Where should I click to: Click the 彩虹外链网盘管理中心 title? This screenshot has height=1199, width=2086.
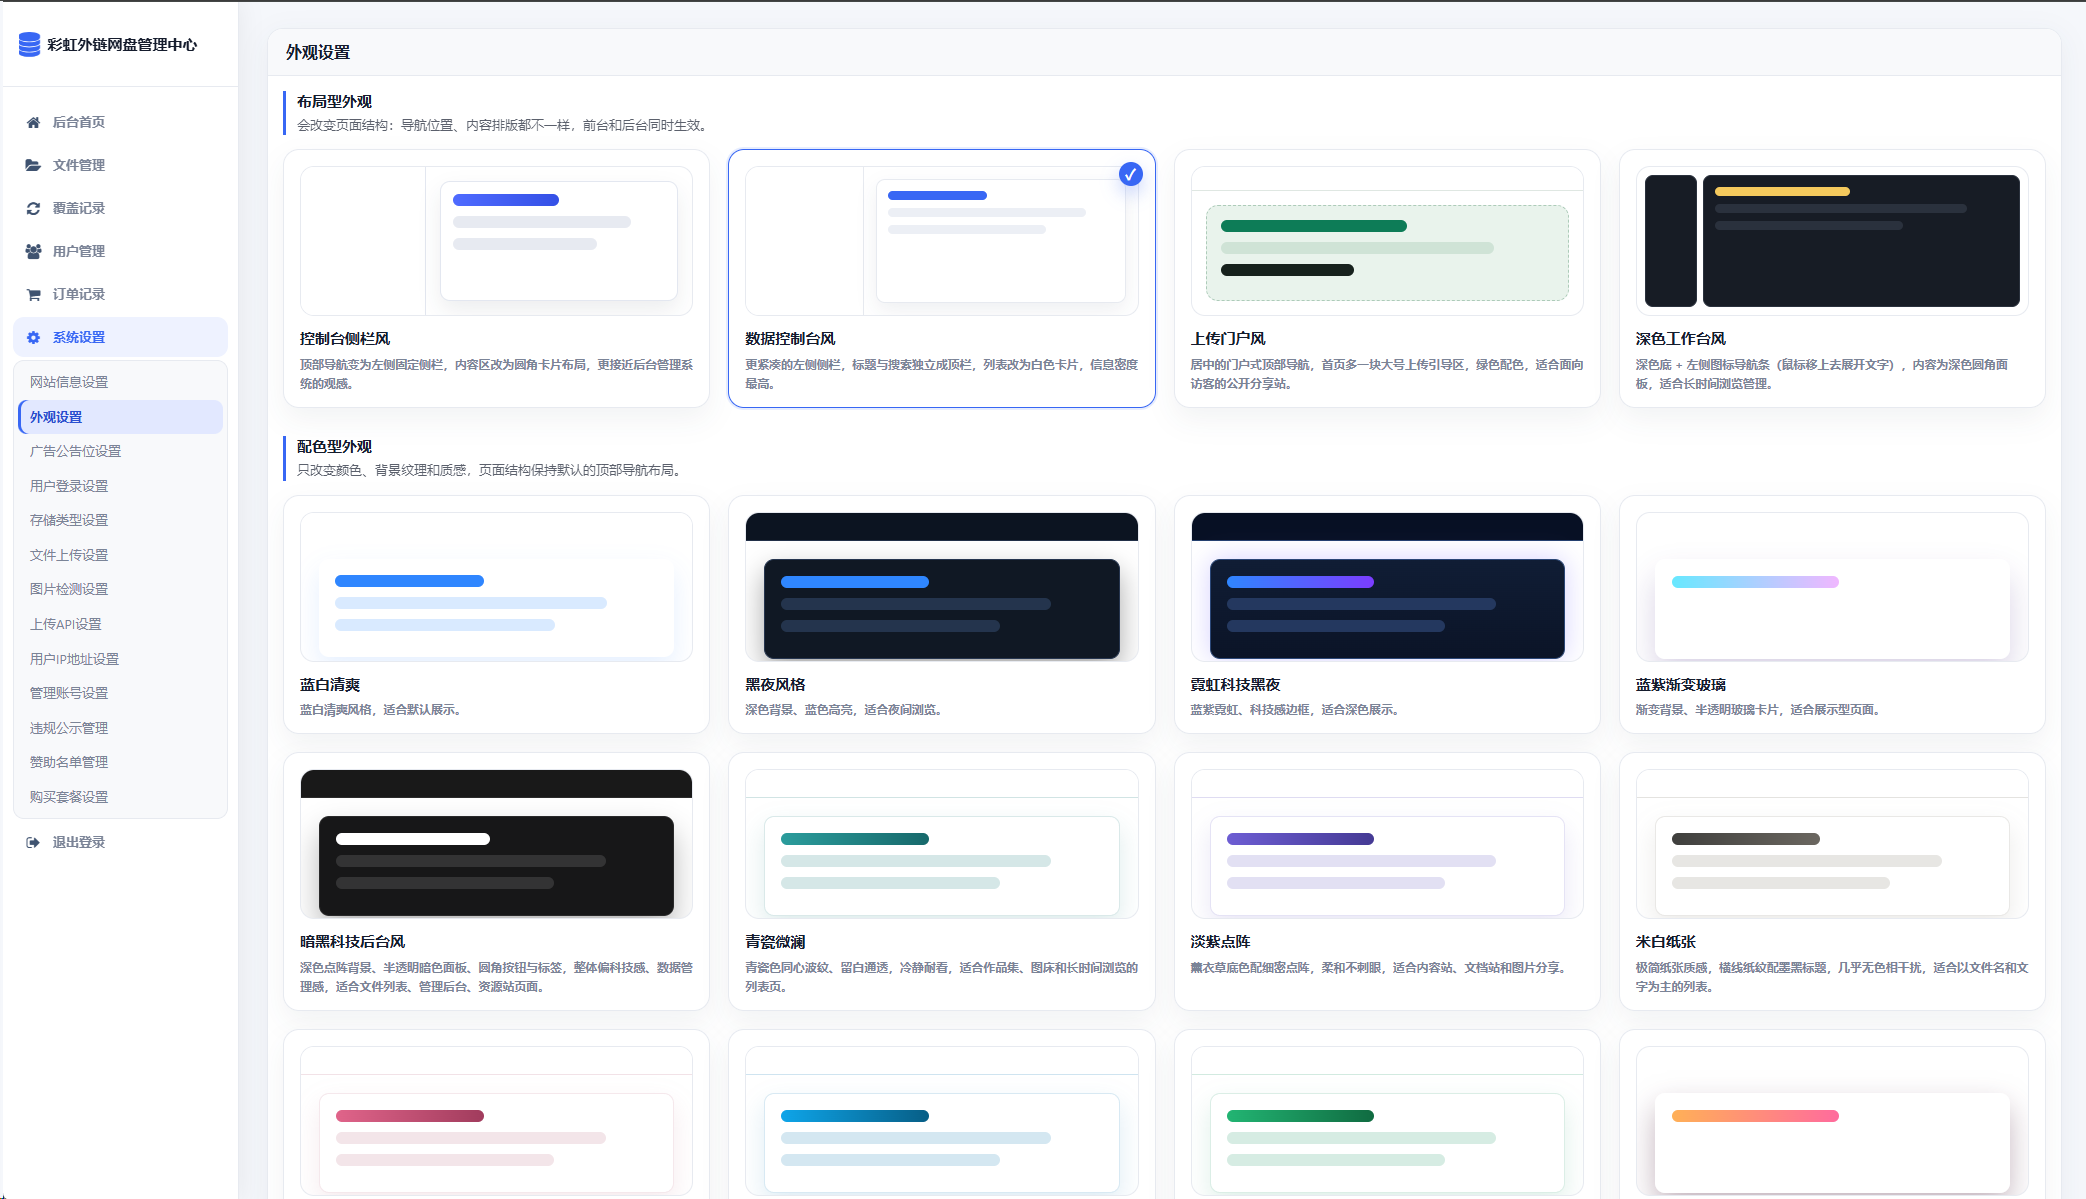point(122,45)
